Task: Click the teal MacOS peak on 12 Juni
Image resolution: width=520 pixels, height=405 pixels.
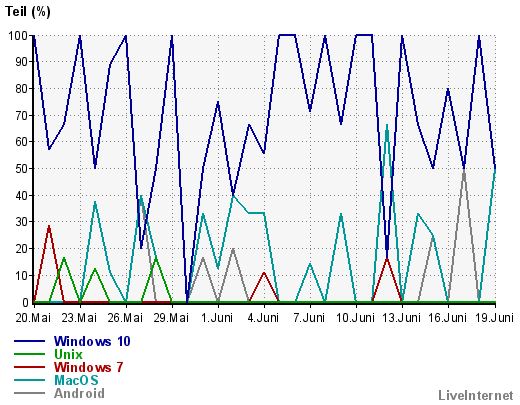Action: tap(387, 125)
